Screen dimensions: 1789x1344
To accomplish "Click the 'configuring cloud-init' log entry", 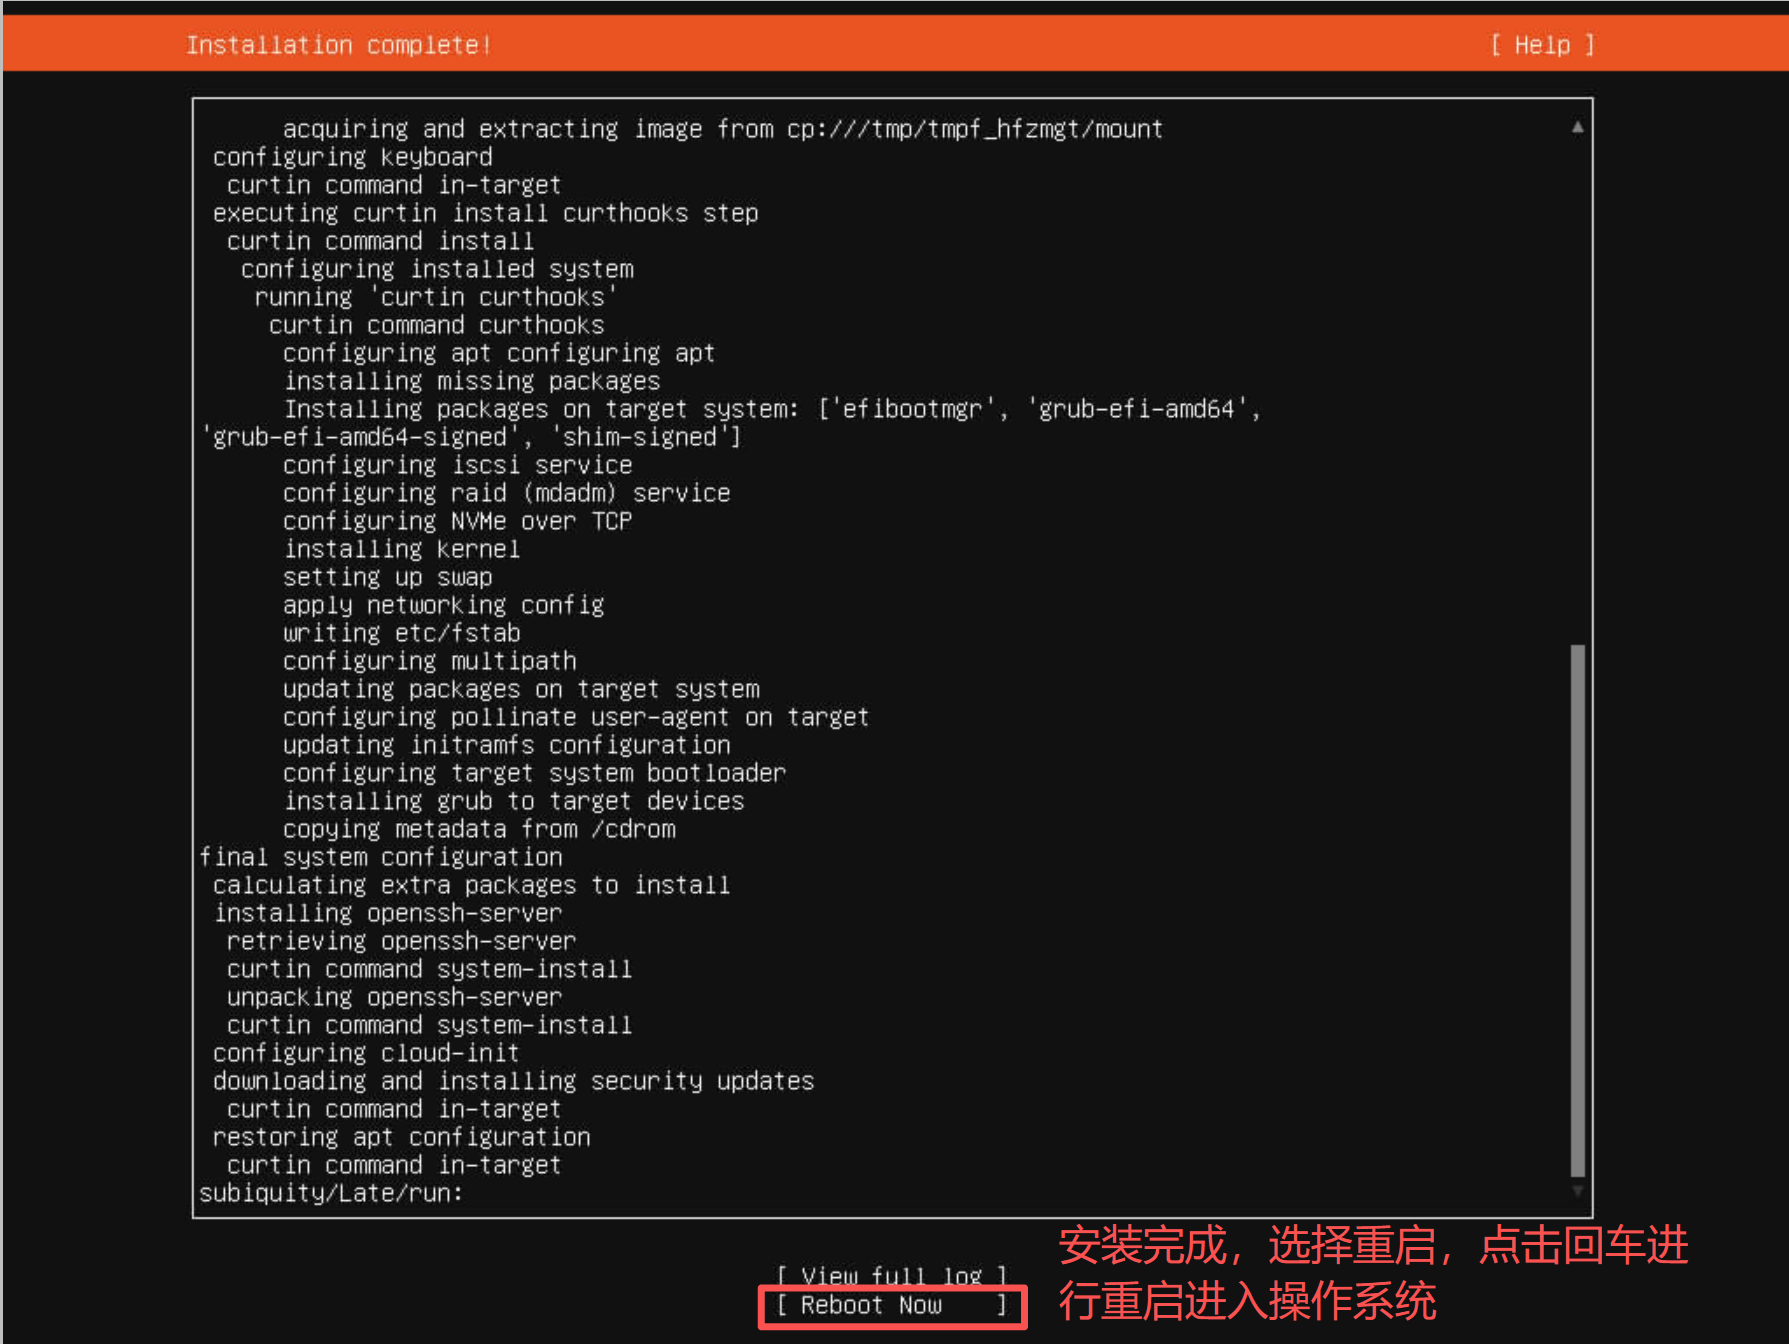I will point(366,1053).
